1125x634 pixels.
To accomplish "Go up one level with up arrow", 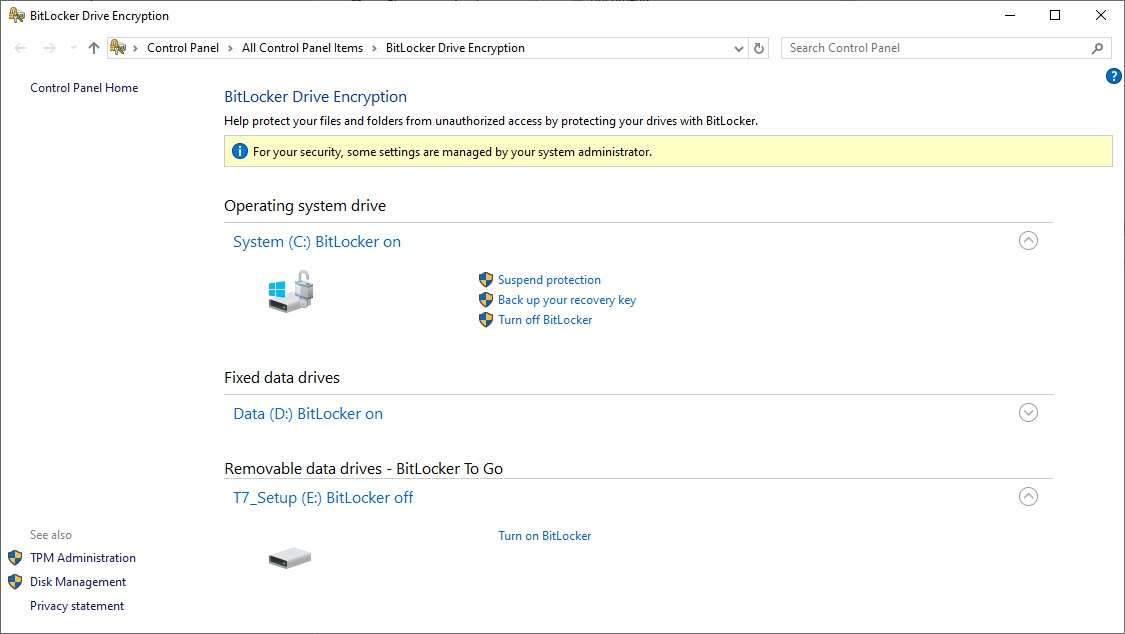I will click(94, 48).
